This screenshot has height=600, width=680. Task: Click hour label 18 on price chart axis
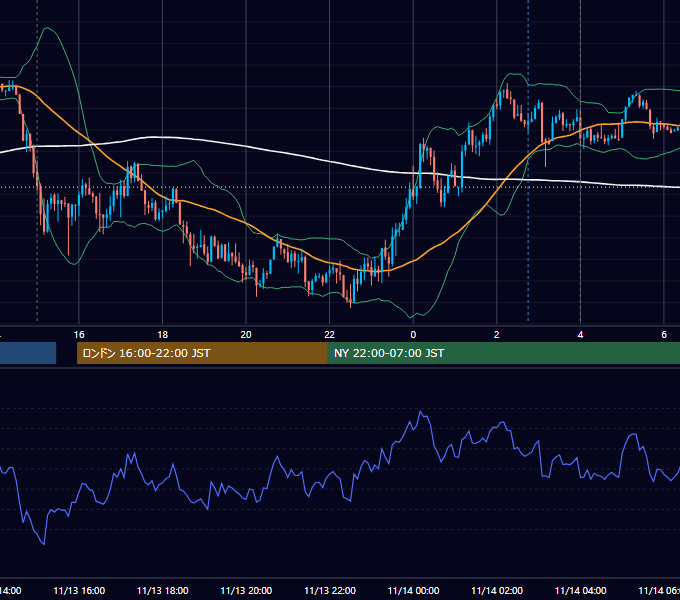click(162, 335)
